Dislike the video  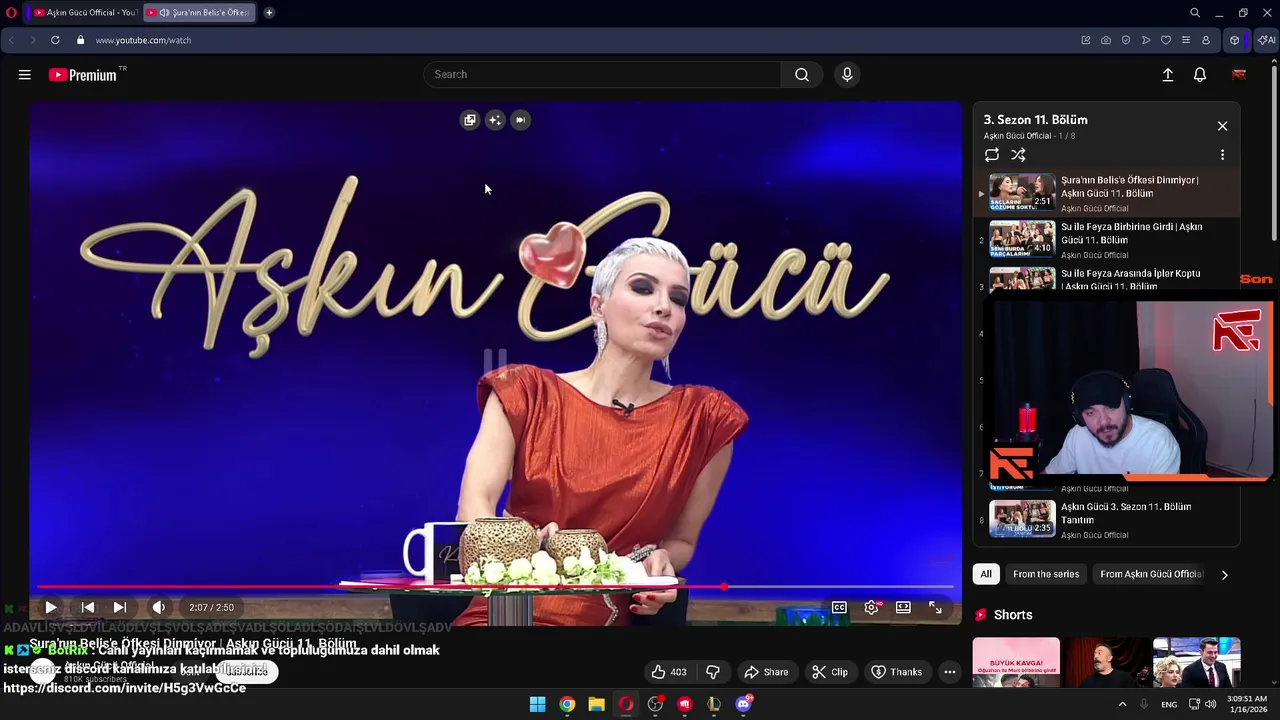pos(713,672)
